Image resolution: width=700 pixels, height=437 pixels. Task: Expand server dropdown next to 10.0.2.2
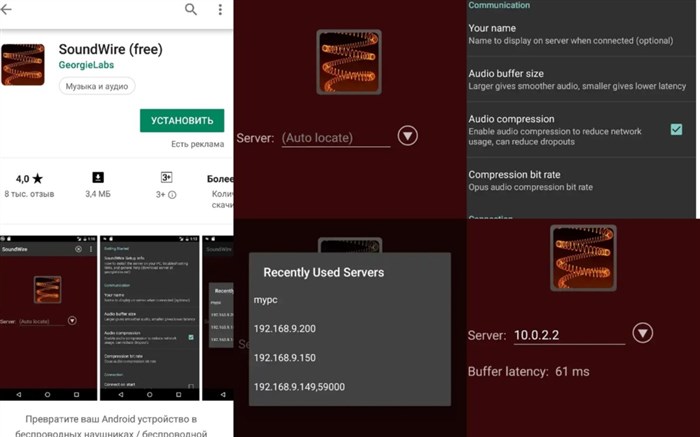pos(642,333)
